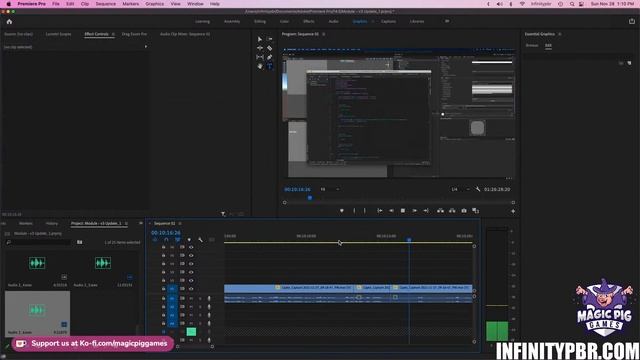Open timeline display settings wrench
The width and height of the screenshot is (640, 360).
click(200, 240)
